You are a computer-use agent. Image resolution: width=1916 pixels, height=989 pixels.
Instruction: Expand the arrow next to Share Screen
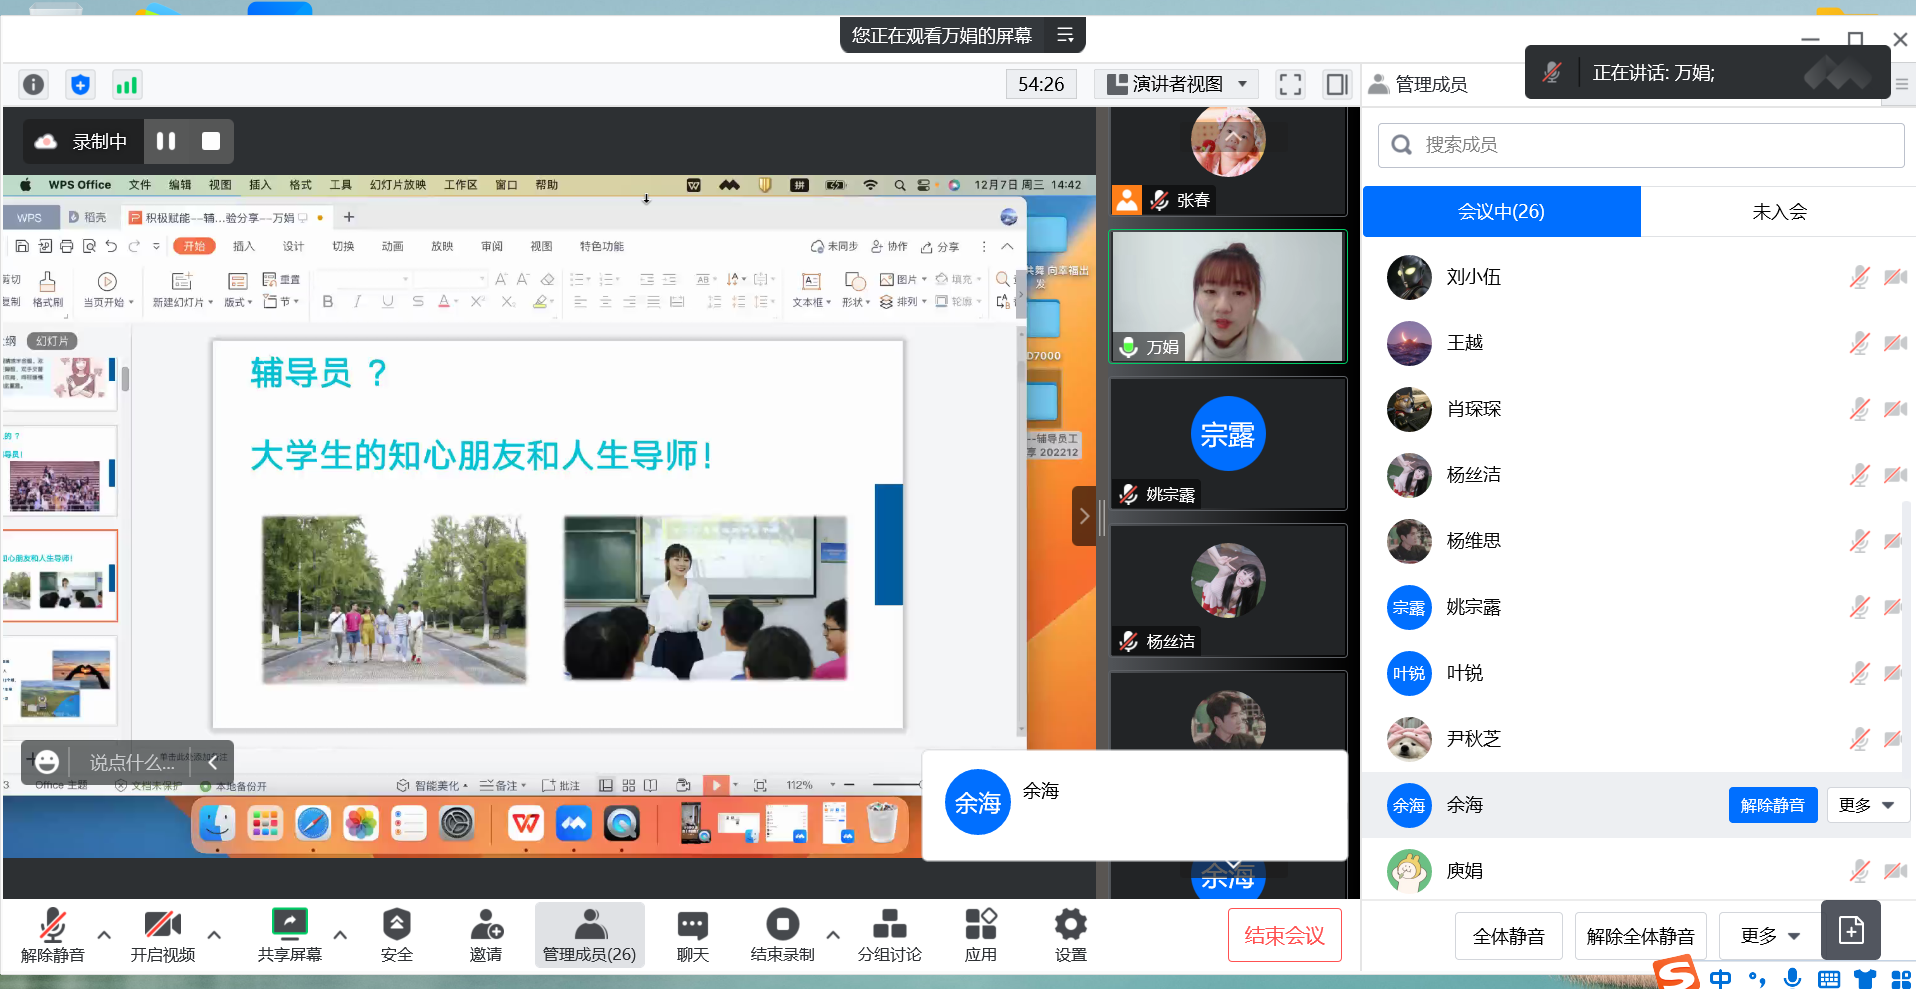(340, 935)
